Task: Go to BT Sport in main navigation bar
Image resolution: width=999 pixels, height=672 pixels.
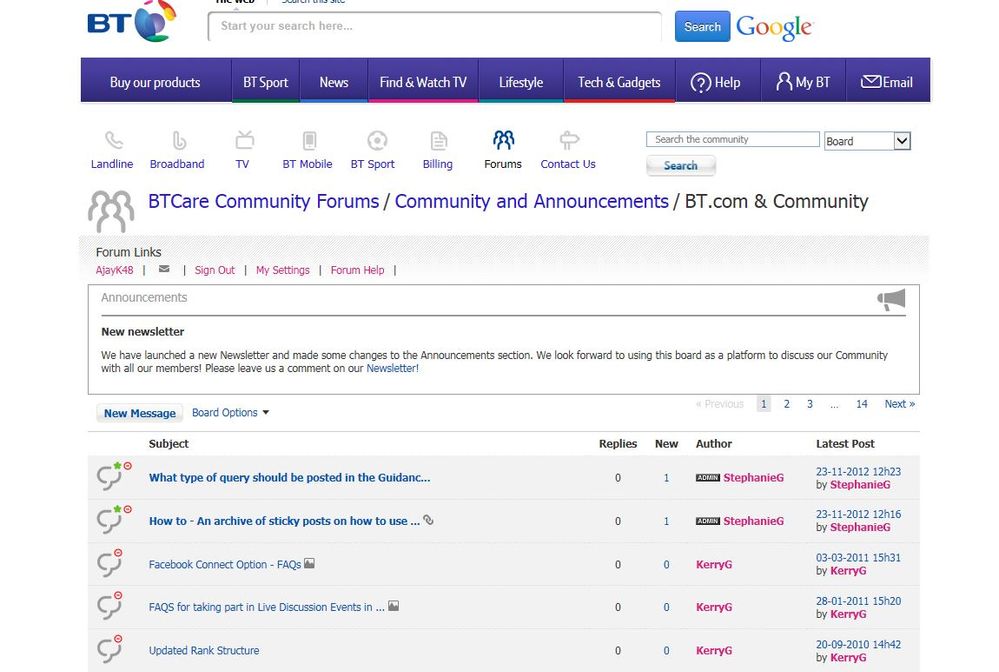Action: [266, 82]
